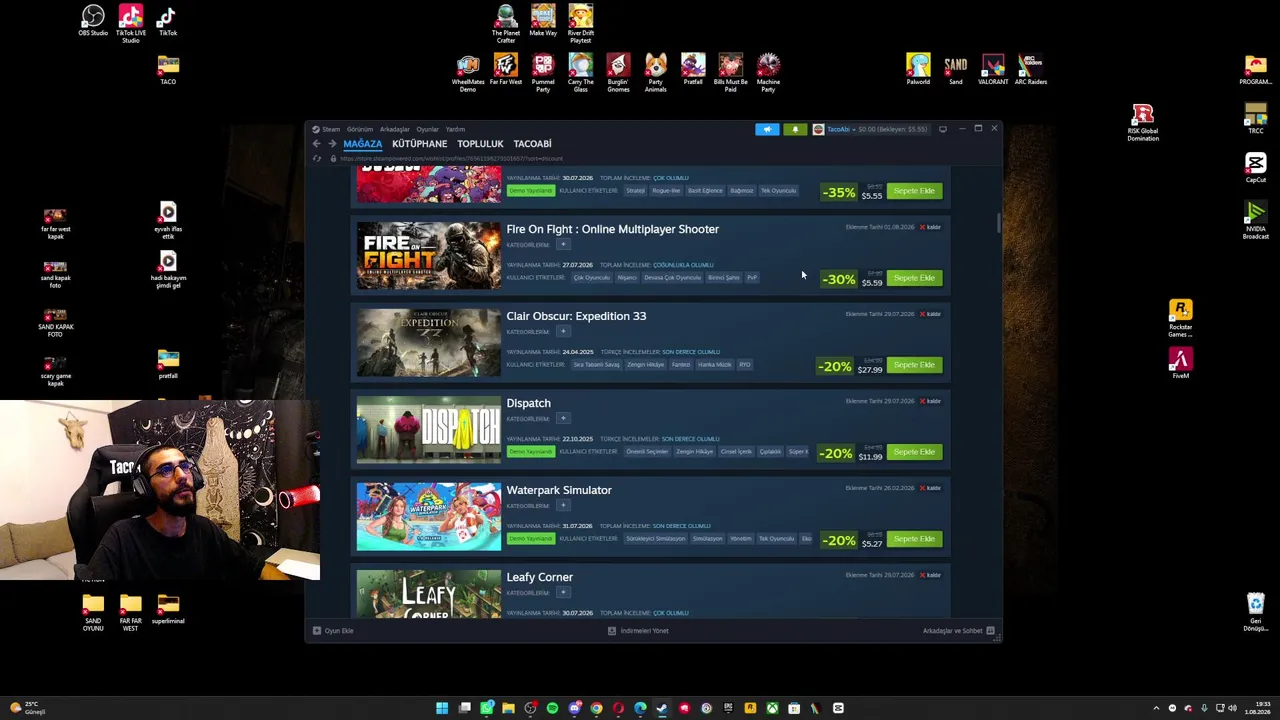Open Clair Obscur: Expedition 33 title link
The image size is (1280, 720).
pos(576,316)
